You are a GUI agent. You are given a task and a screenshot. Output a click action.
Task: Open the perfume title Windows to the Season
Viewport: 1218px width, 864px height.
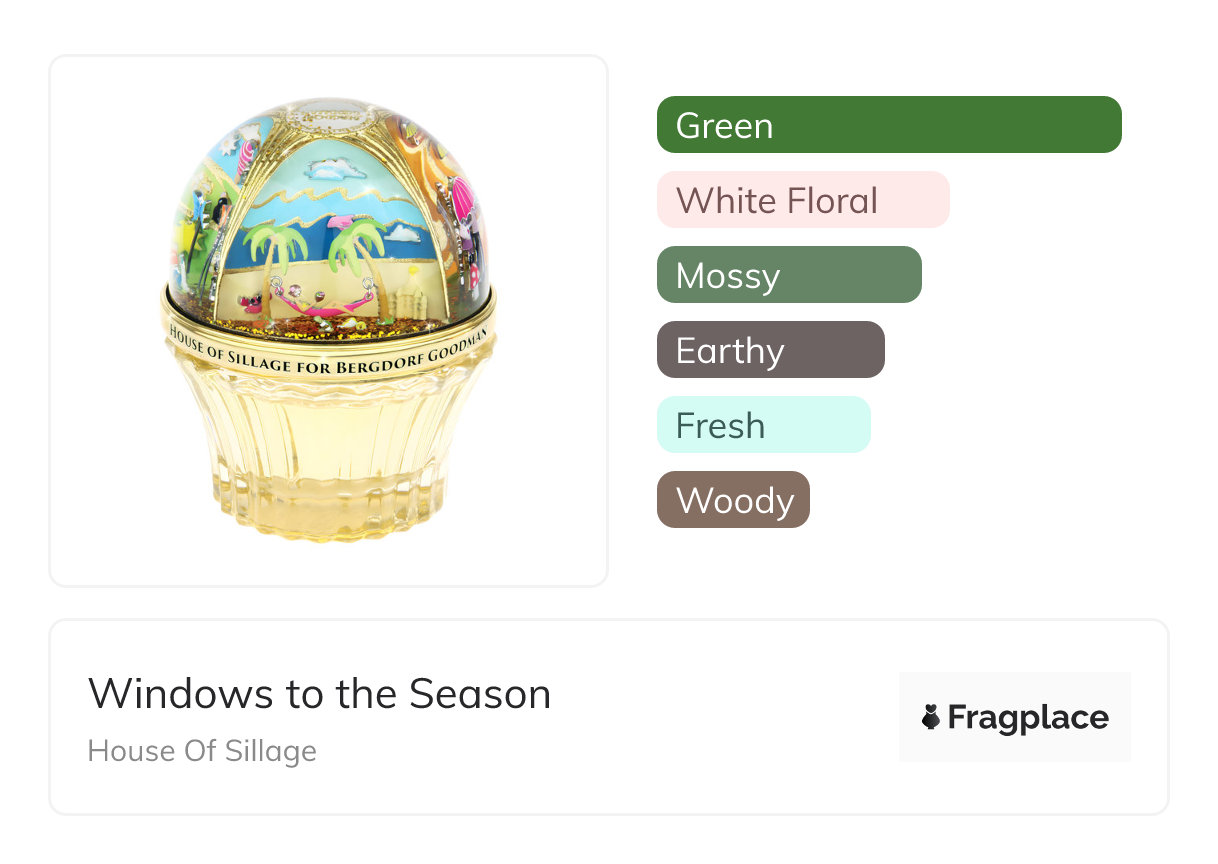pyautogui.click(x=319, y=694)
